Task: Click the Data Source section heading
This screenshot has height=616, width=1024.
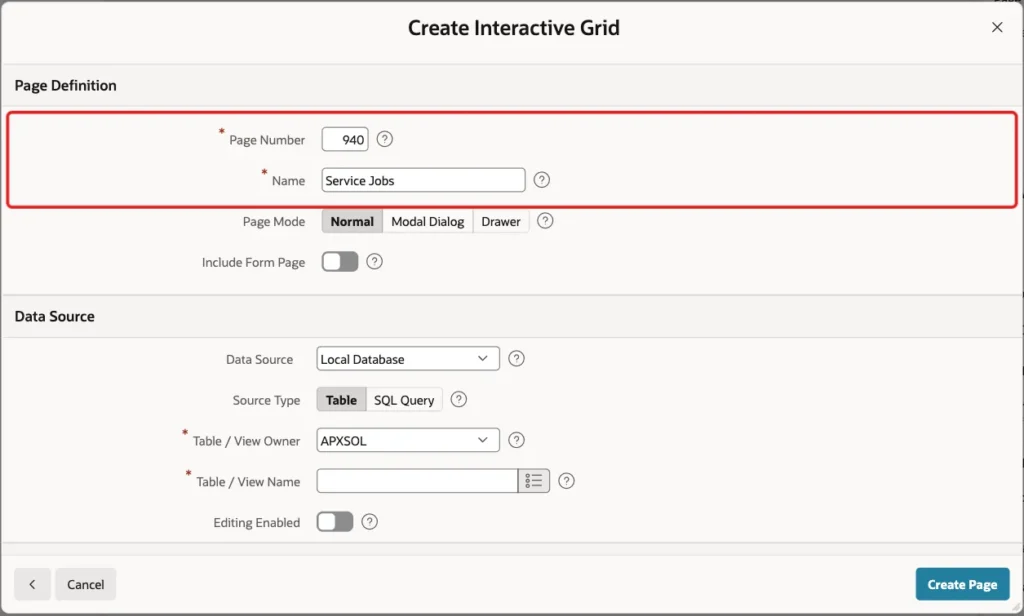Action: click(55, 316)
